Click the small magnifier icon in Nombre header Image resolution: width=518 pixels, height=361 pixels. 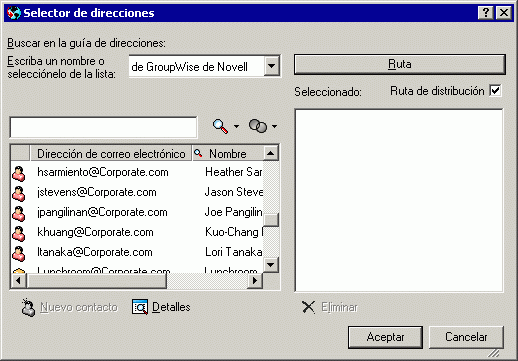click(198, 153)
